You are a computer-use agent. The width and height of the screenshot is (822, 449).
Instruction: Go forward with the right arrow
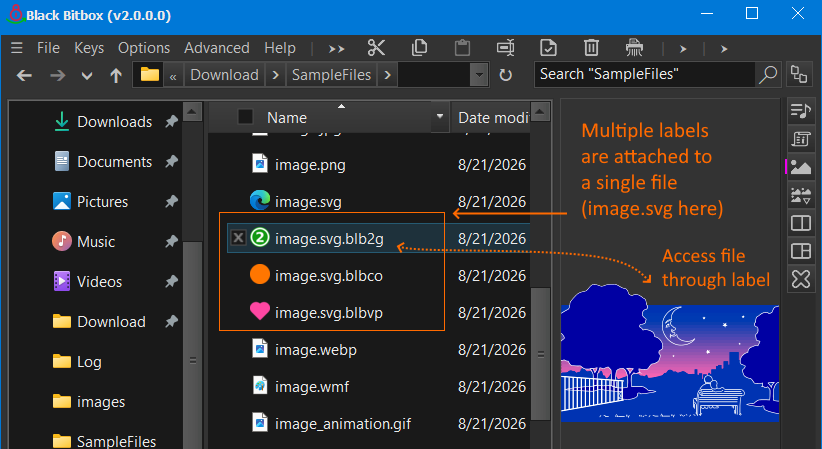[x=58, y=76]
